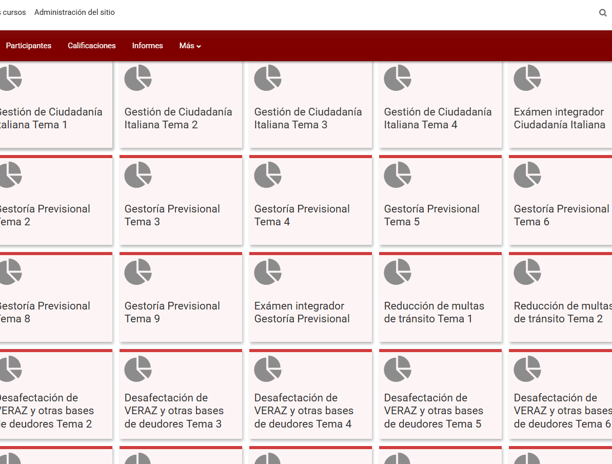Click pie chart icon of Gestoría Previsional Tema 2
This screenshot has width=612, height=464.
coord(11,175)
